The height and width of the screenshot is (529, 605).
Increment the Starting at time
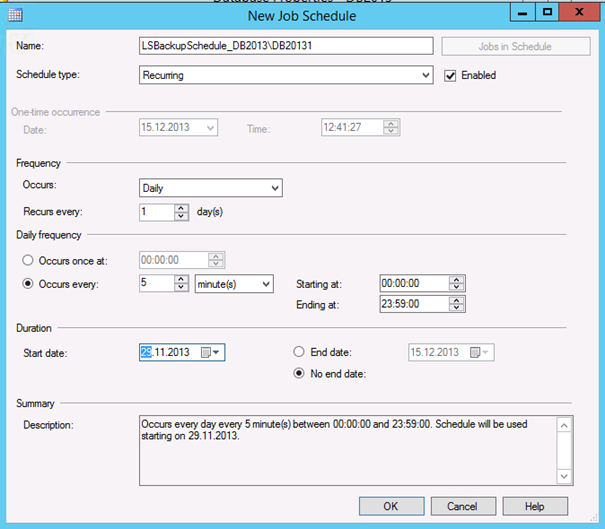point(457,280)
